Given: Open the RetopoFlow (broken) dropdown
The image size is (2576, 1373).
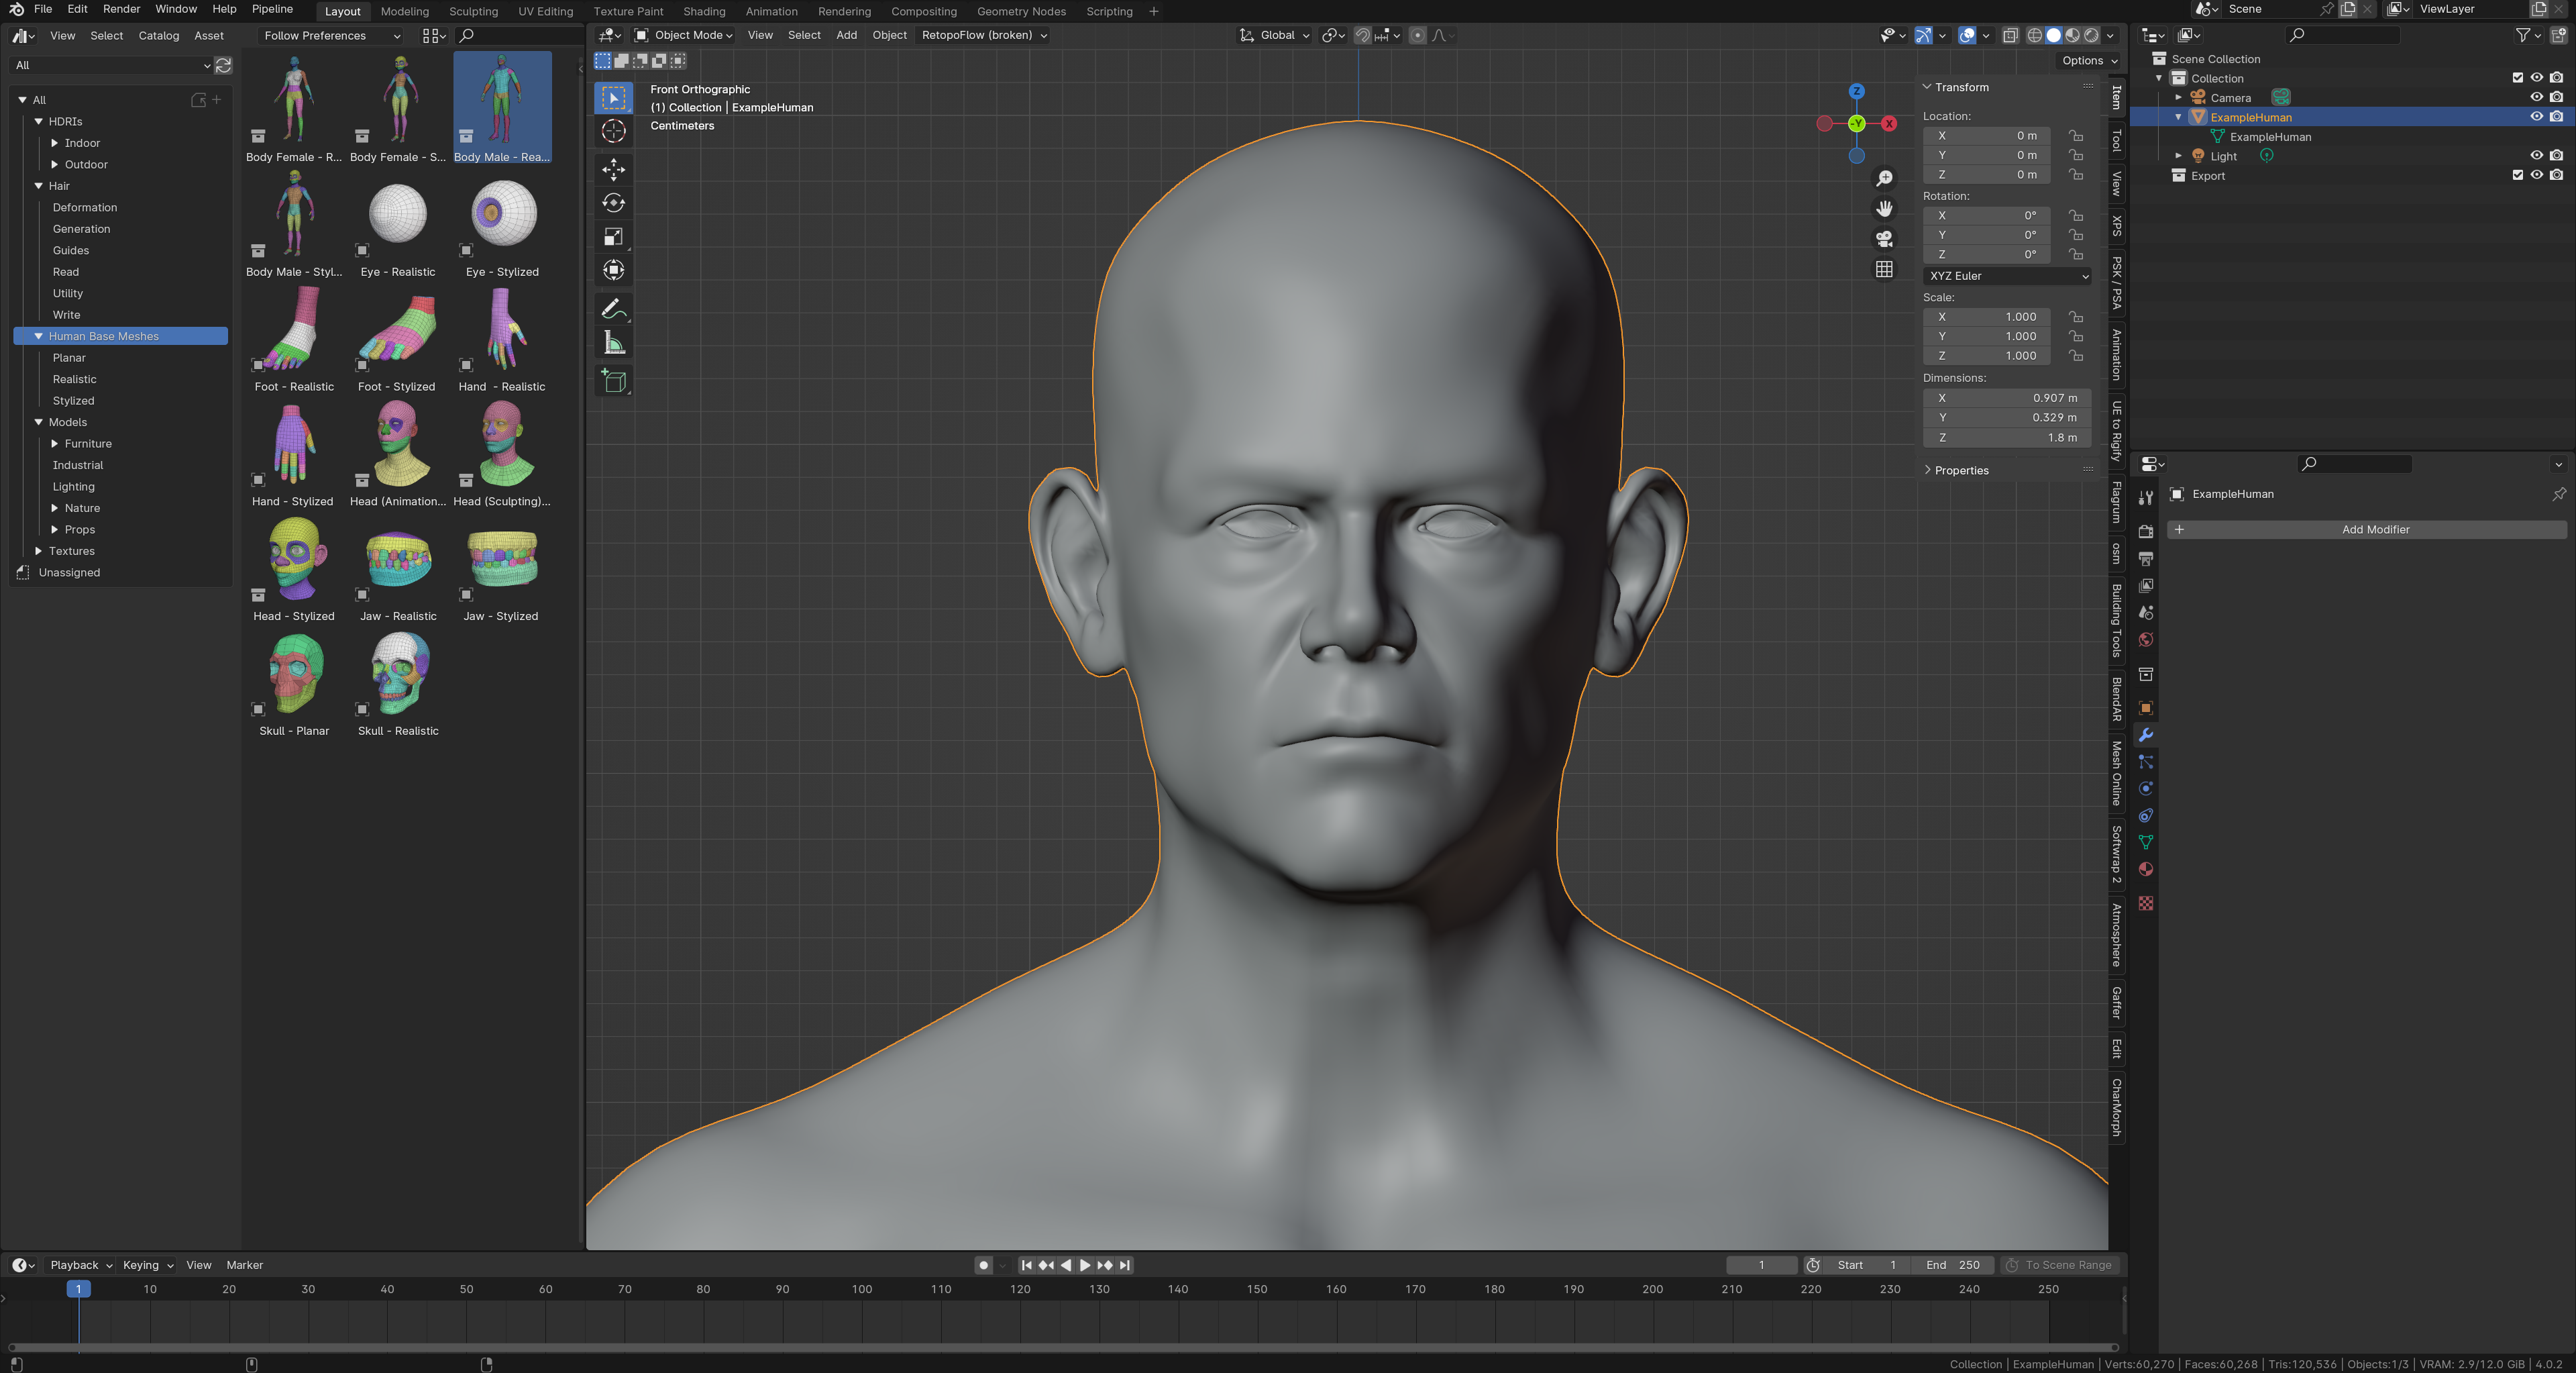Looking at the screenshot, I should 984,35.
